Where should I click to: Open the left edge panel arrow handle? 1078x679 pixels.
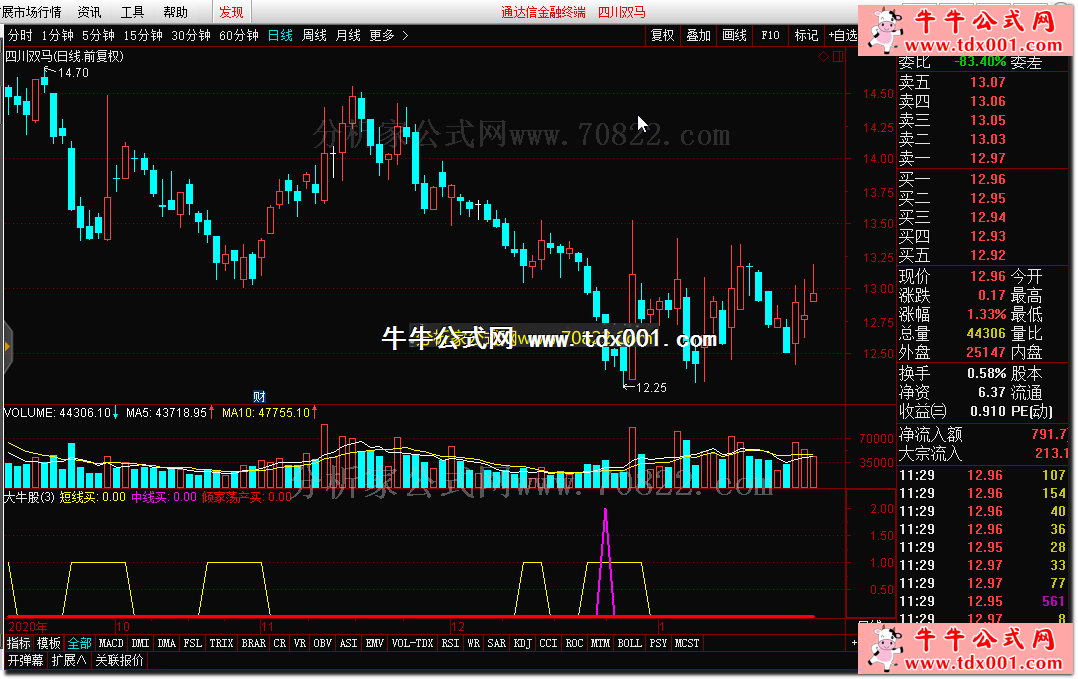tap(7, 347)
